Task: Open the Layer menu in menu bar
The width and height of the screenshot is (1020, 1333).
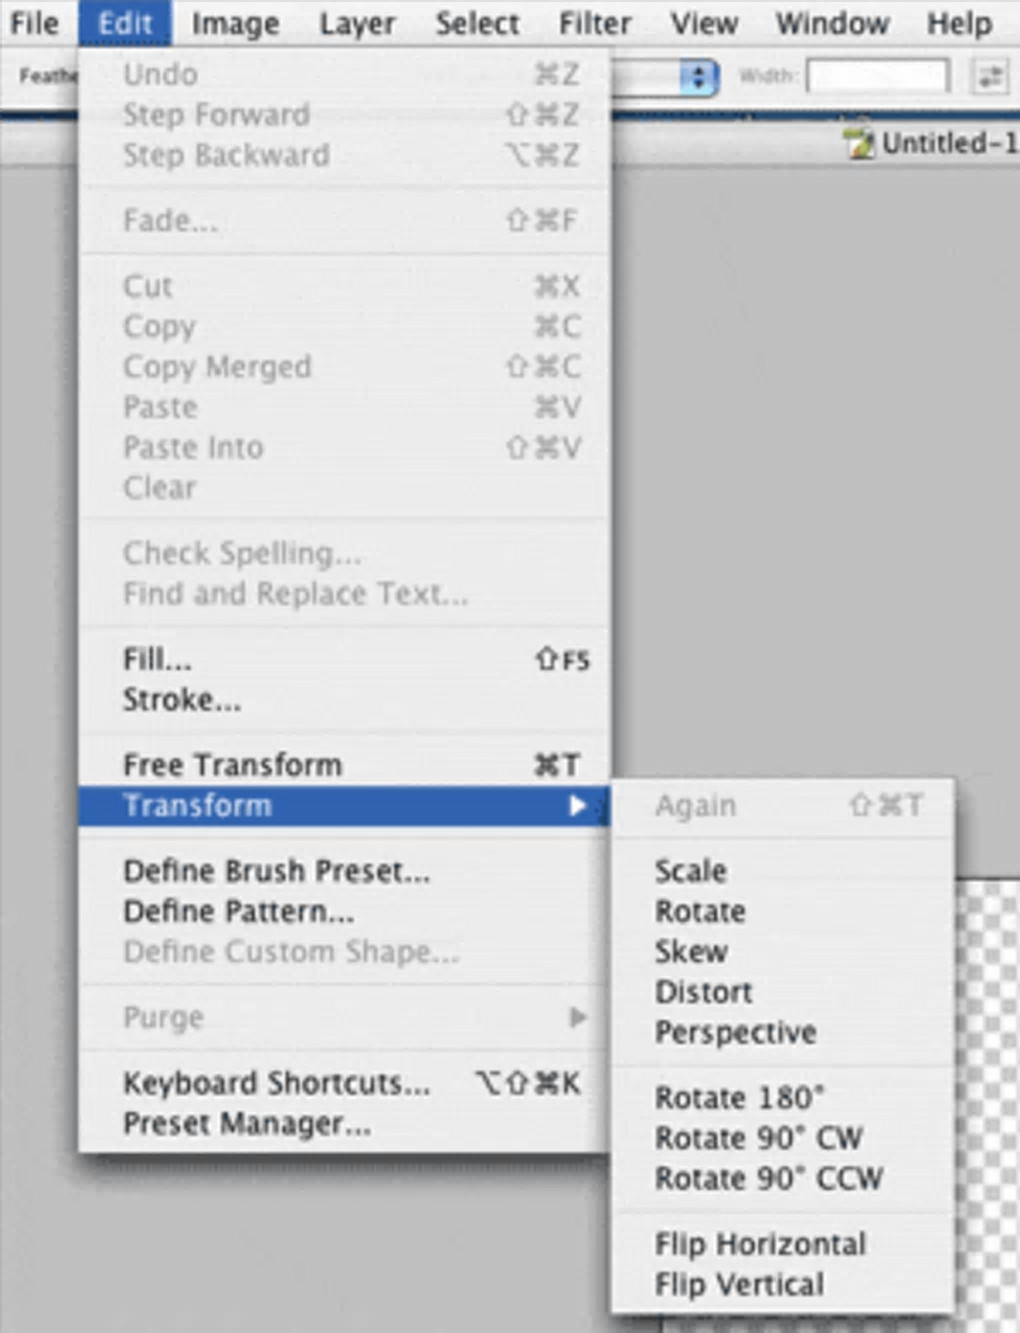Action: point(357,23)
